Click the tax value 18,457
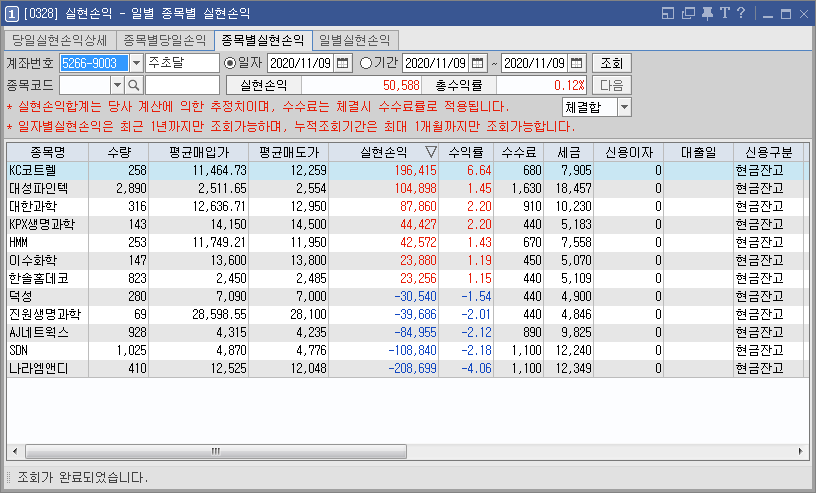Viewport: 816px width, 493px height. pos(573,188)
